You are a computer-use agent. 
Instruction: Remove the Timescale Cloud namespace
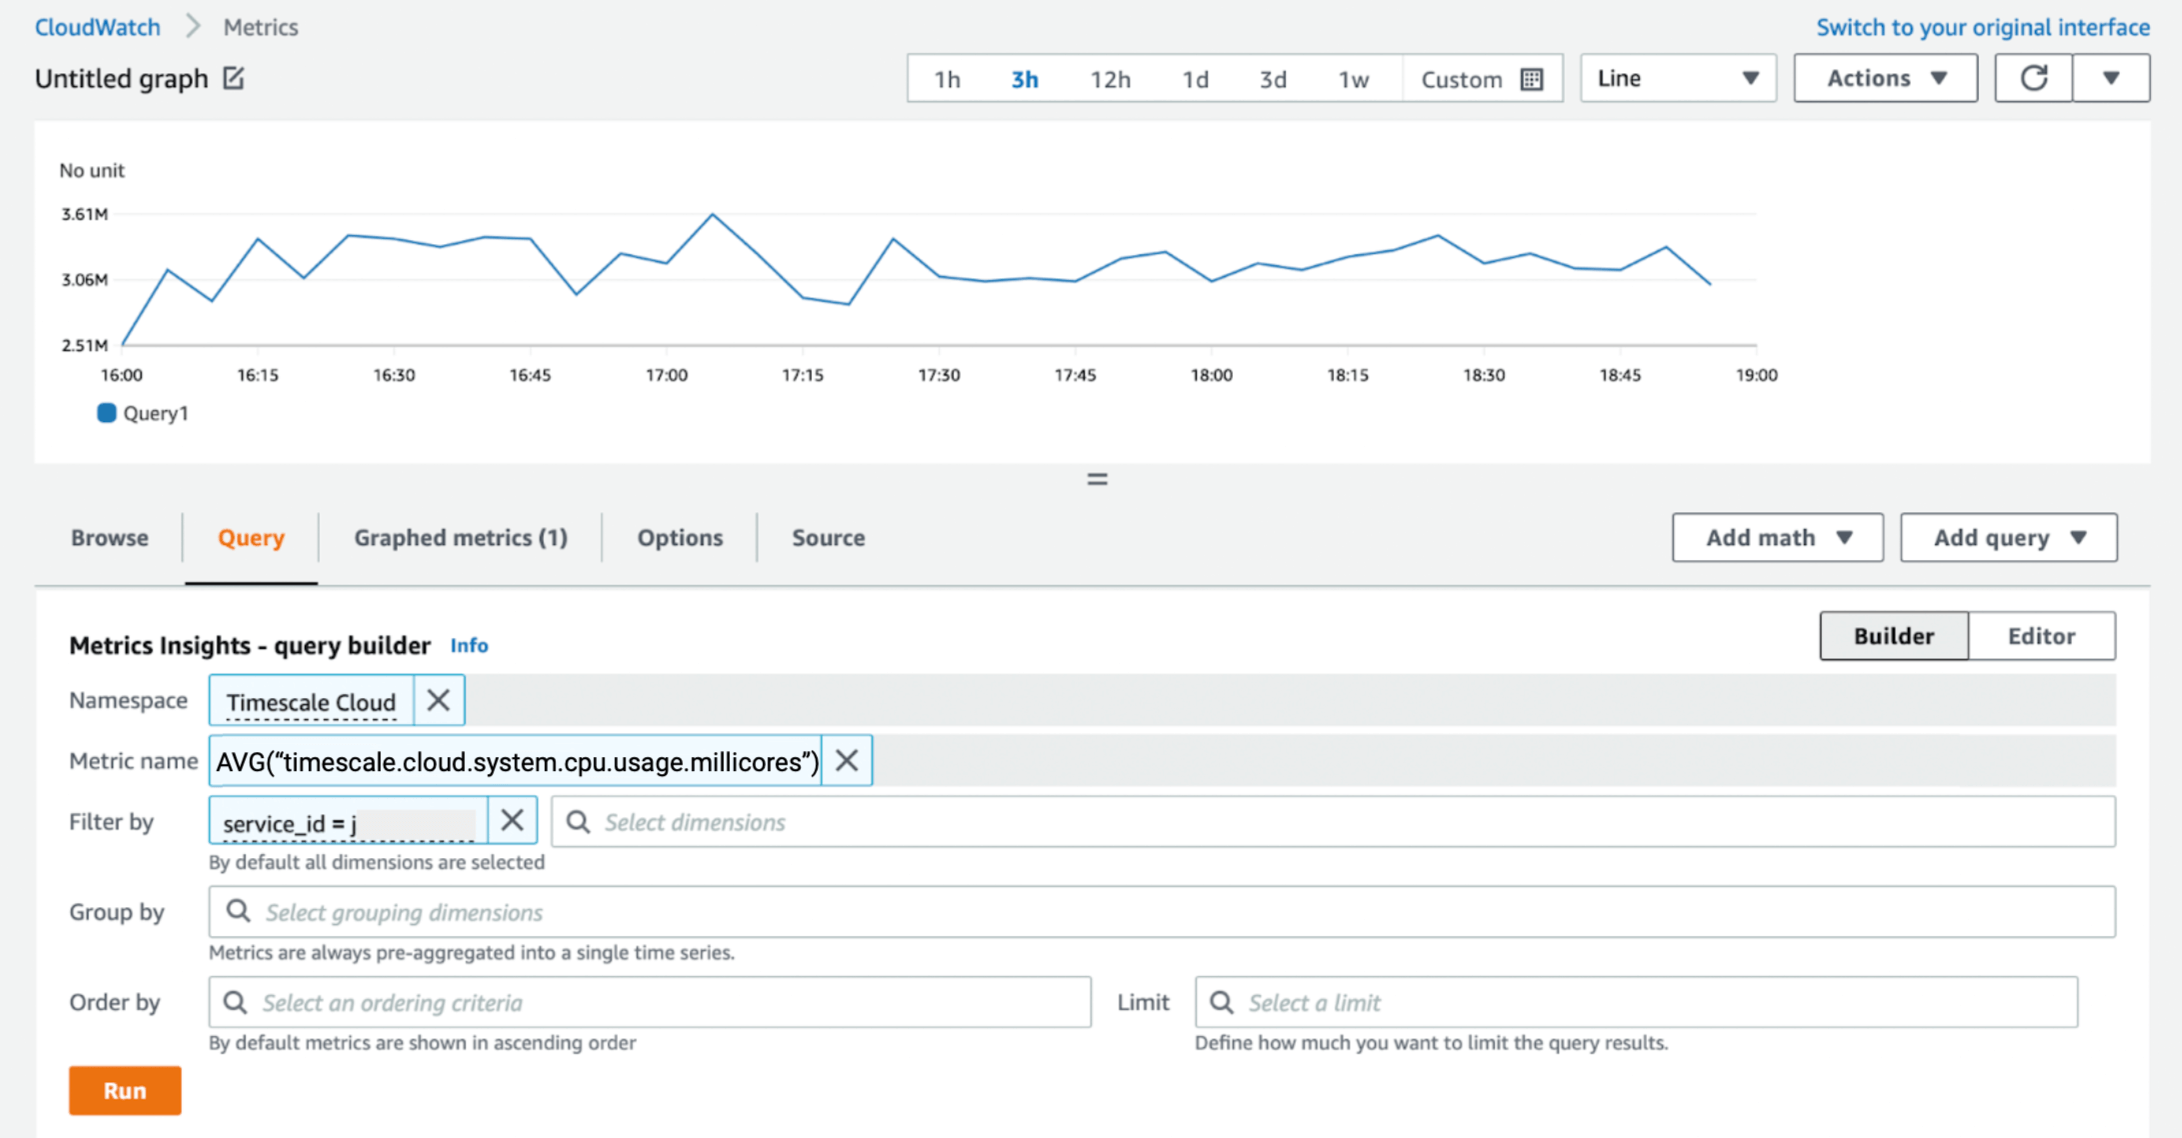(438, 701)
